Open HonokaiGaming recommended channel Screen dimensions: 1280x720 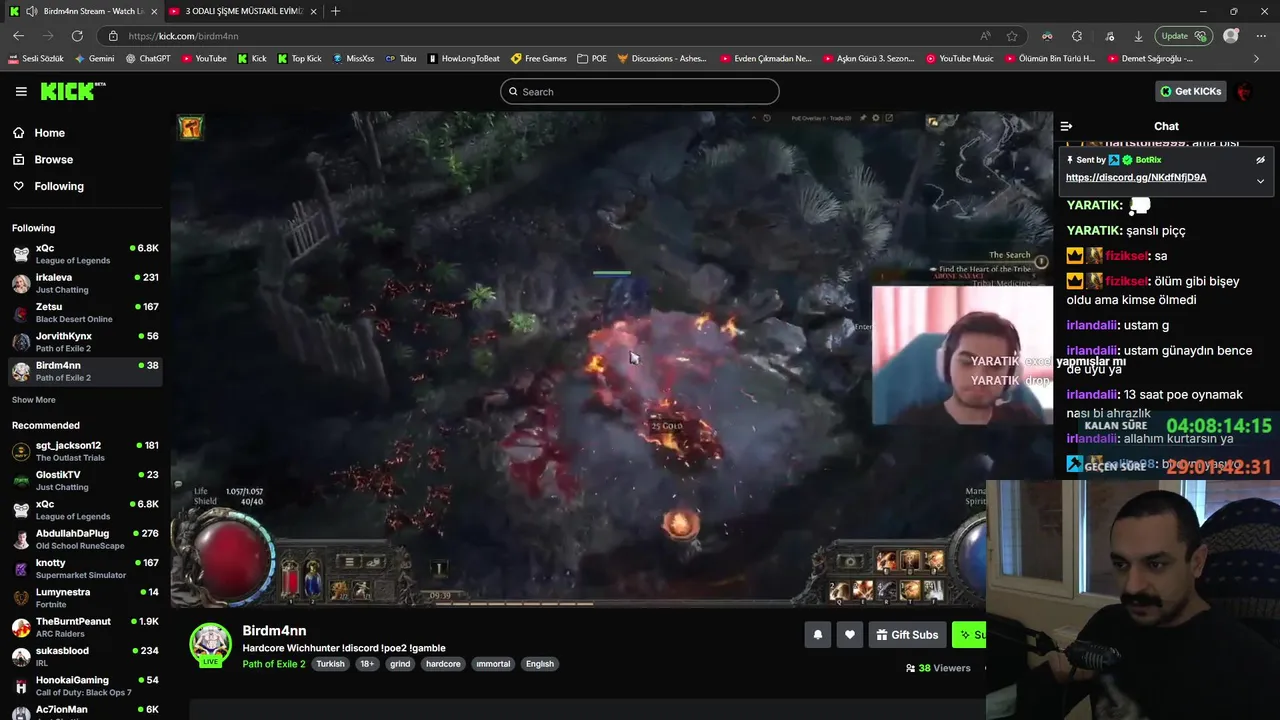click(x=85, y=686)
